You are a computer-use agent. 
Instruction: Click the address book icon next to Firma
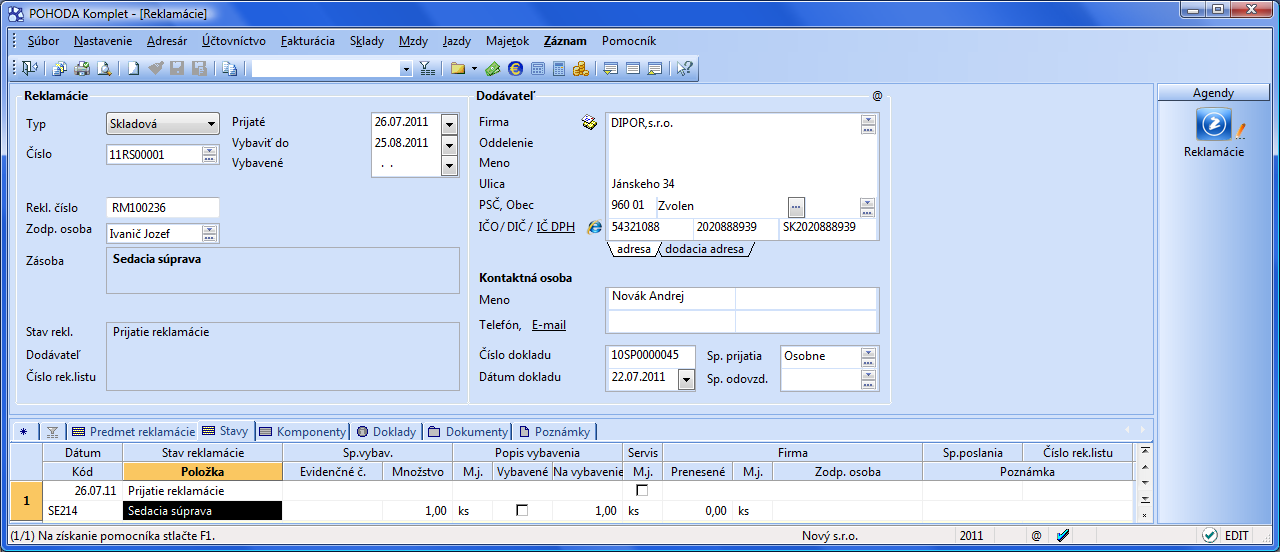590,122
